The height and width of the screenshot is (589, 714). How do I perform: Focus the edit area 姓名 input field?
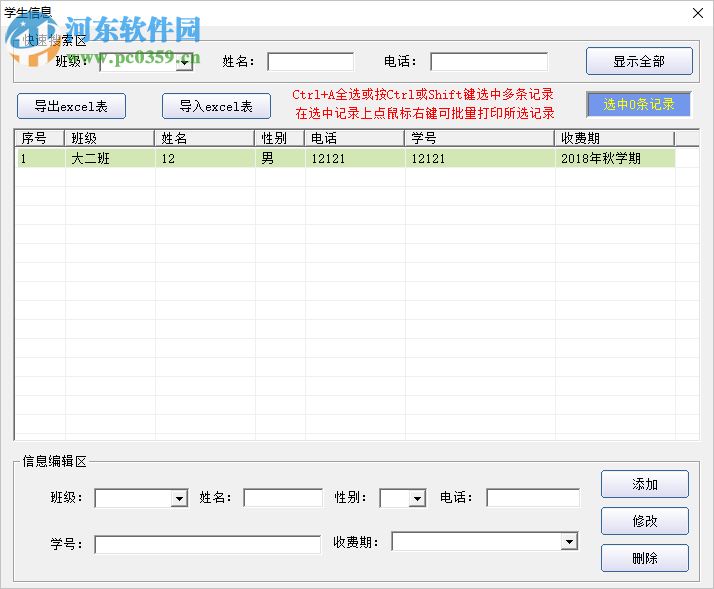(x=283, y=498)
